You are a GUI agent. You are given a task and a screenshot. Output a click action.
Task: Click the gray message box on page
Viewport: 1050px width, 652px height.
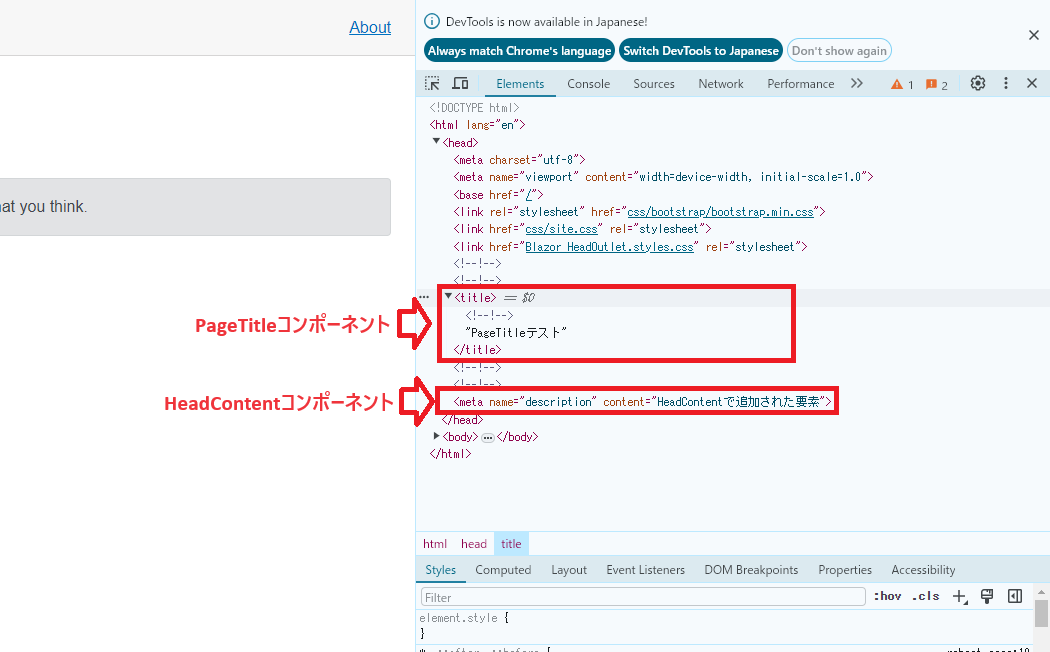[195, 207]
